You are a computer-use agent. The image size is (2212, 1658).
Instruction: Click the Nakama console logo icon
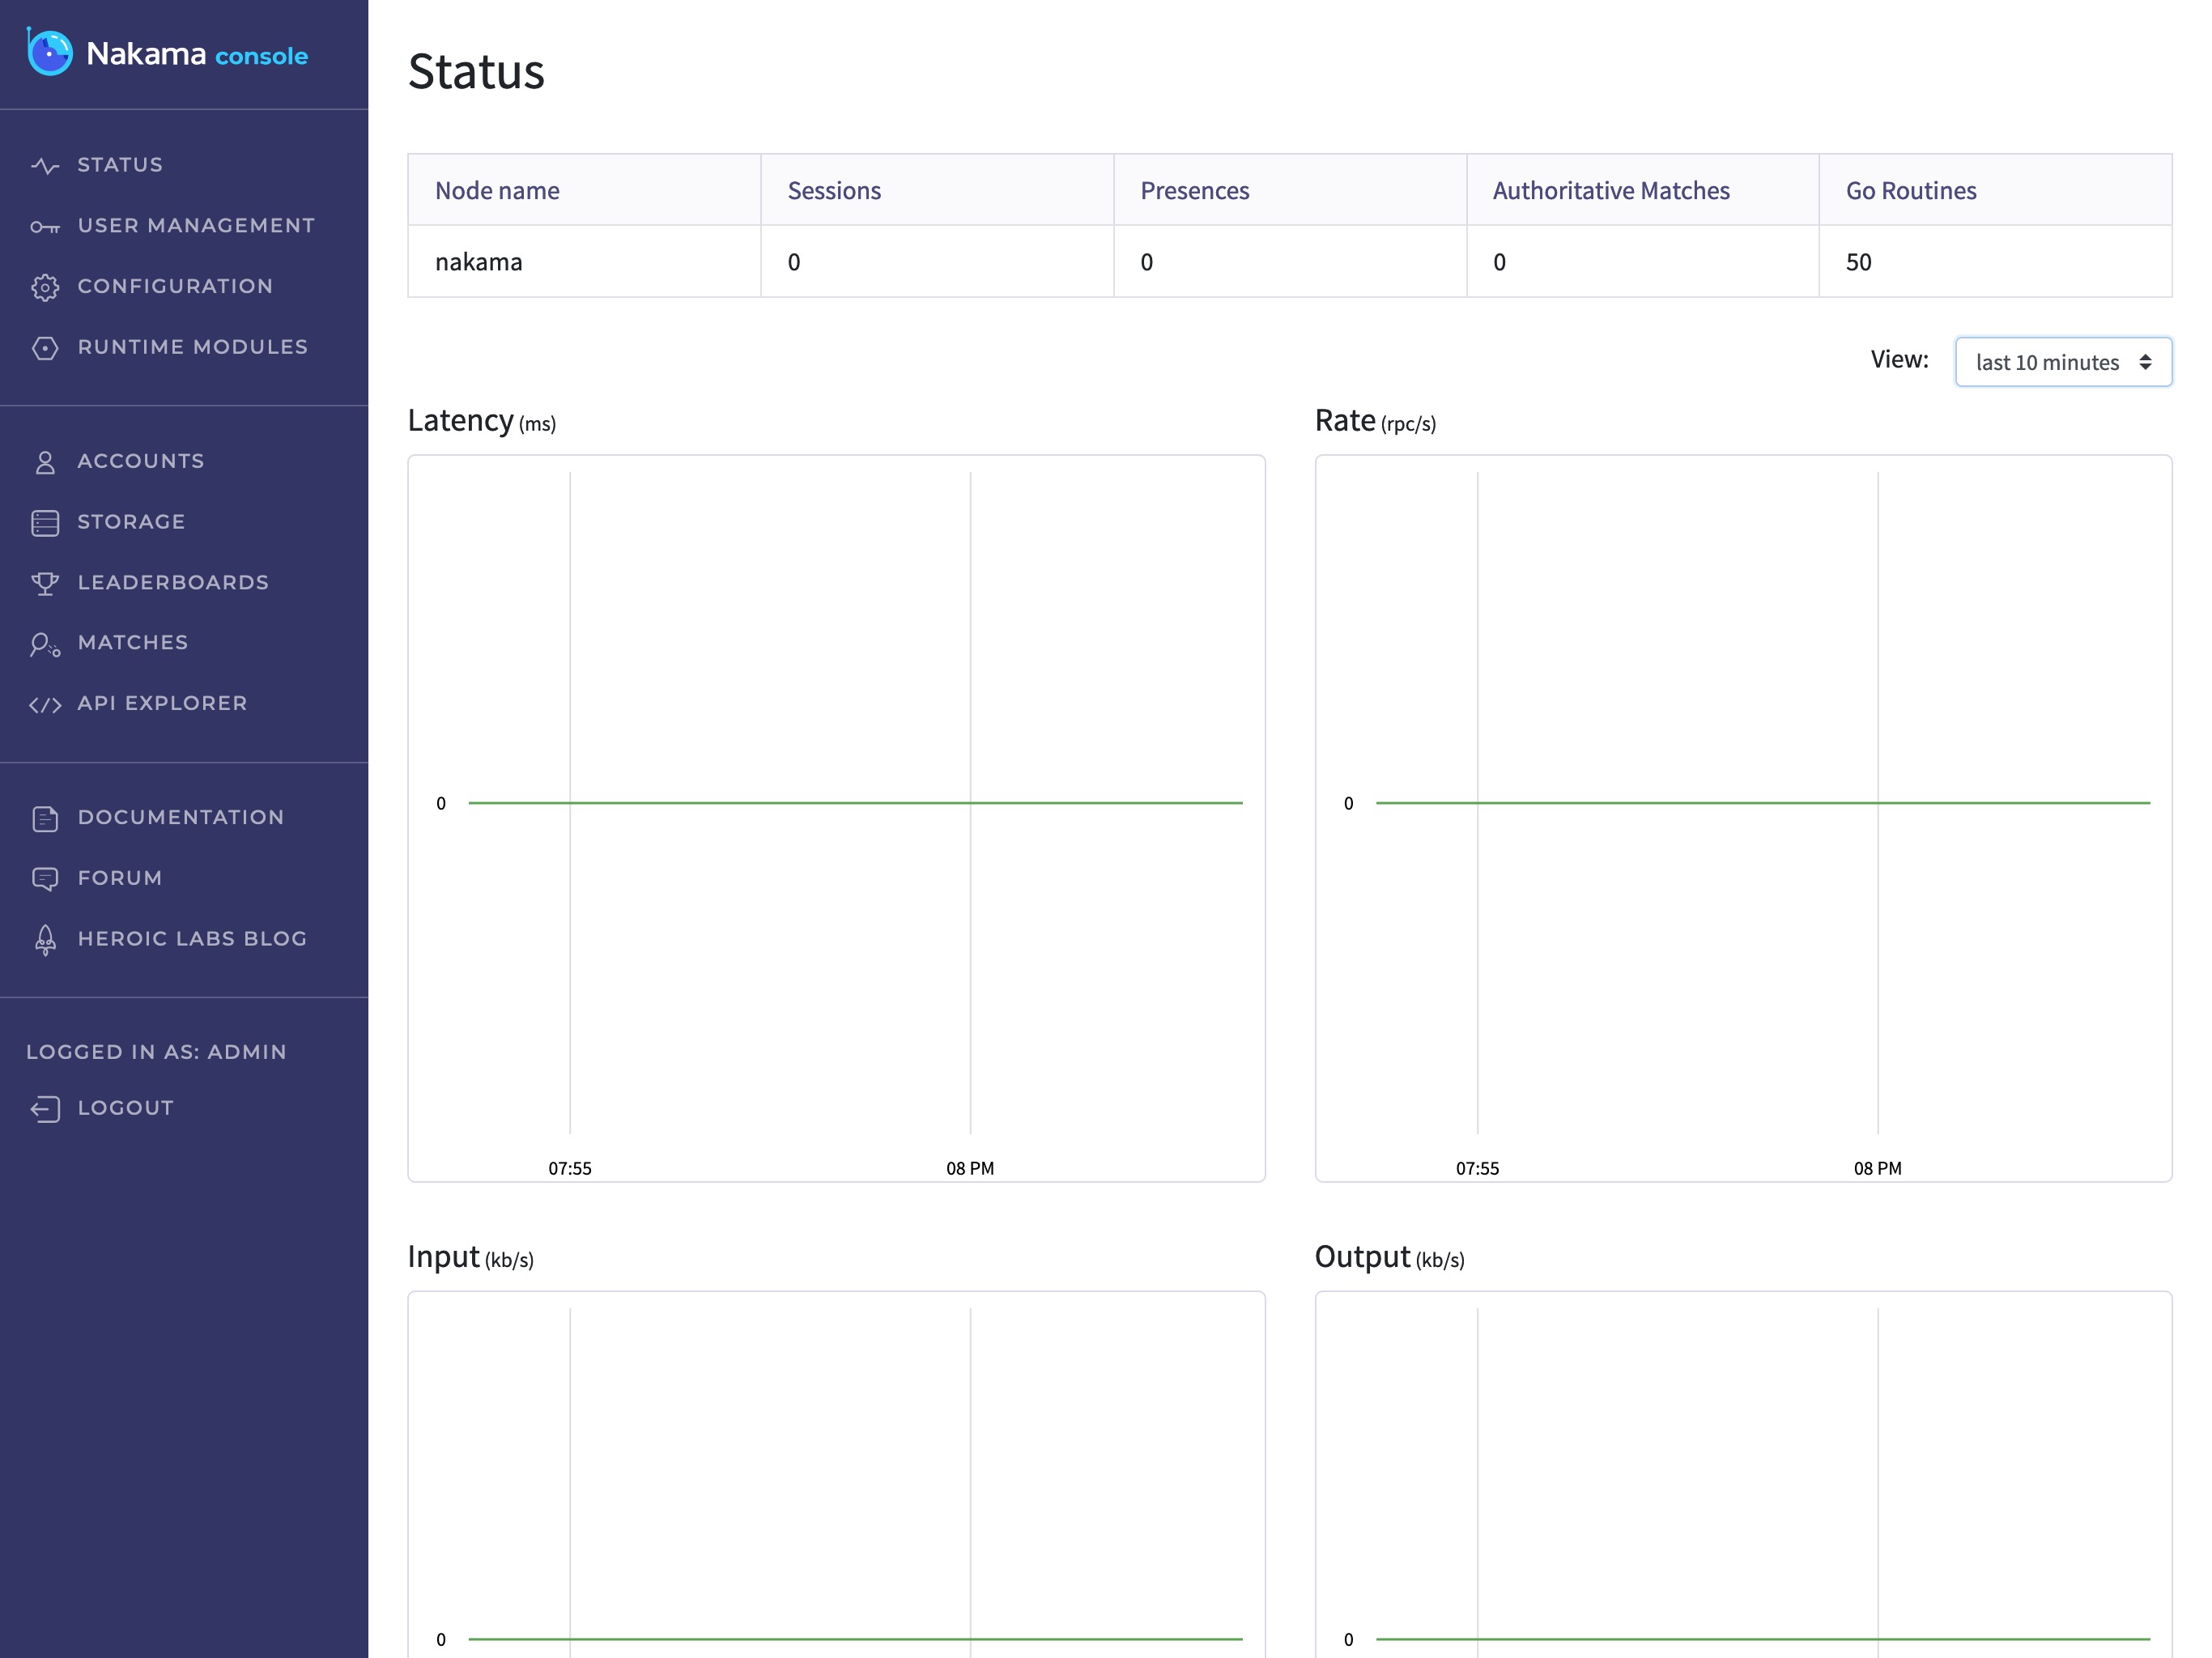point(49,52)
